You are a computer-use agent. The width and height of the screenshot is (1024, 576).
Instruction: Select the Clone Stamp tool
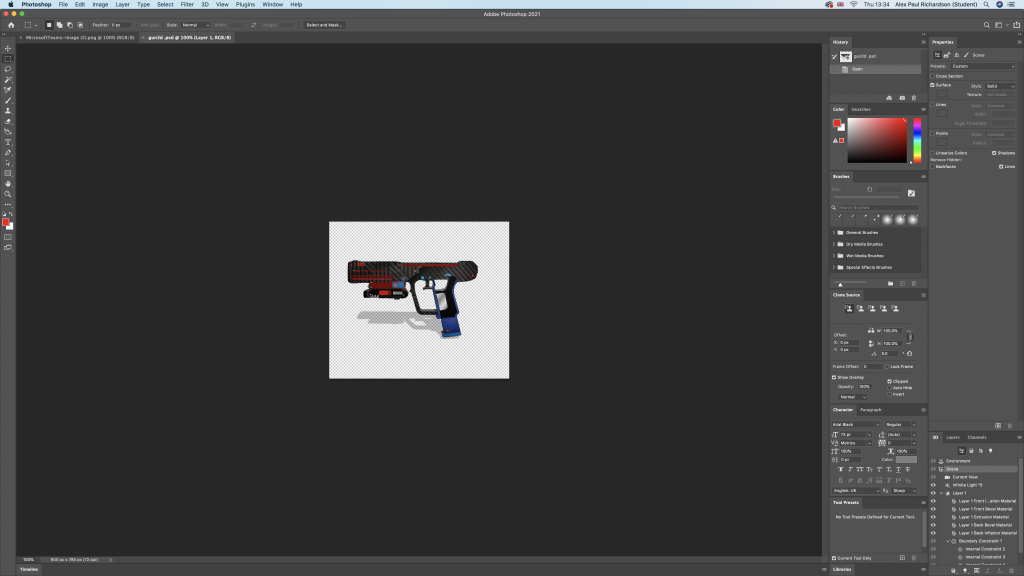coord(8,111)
